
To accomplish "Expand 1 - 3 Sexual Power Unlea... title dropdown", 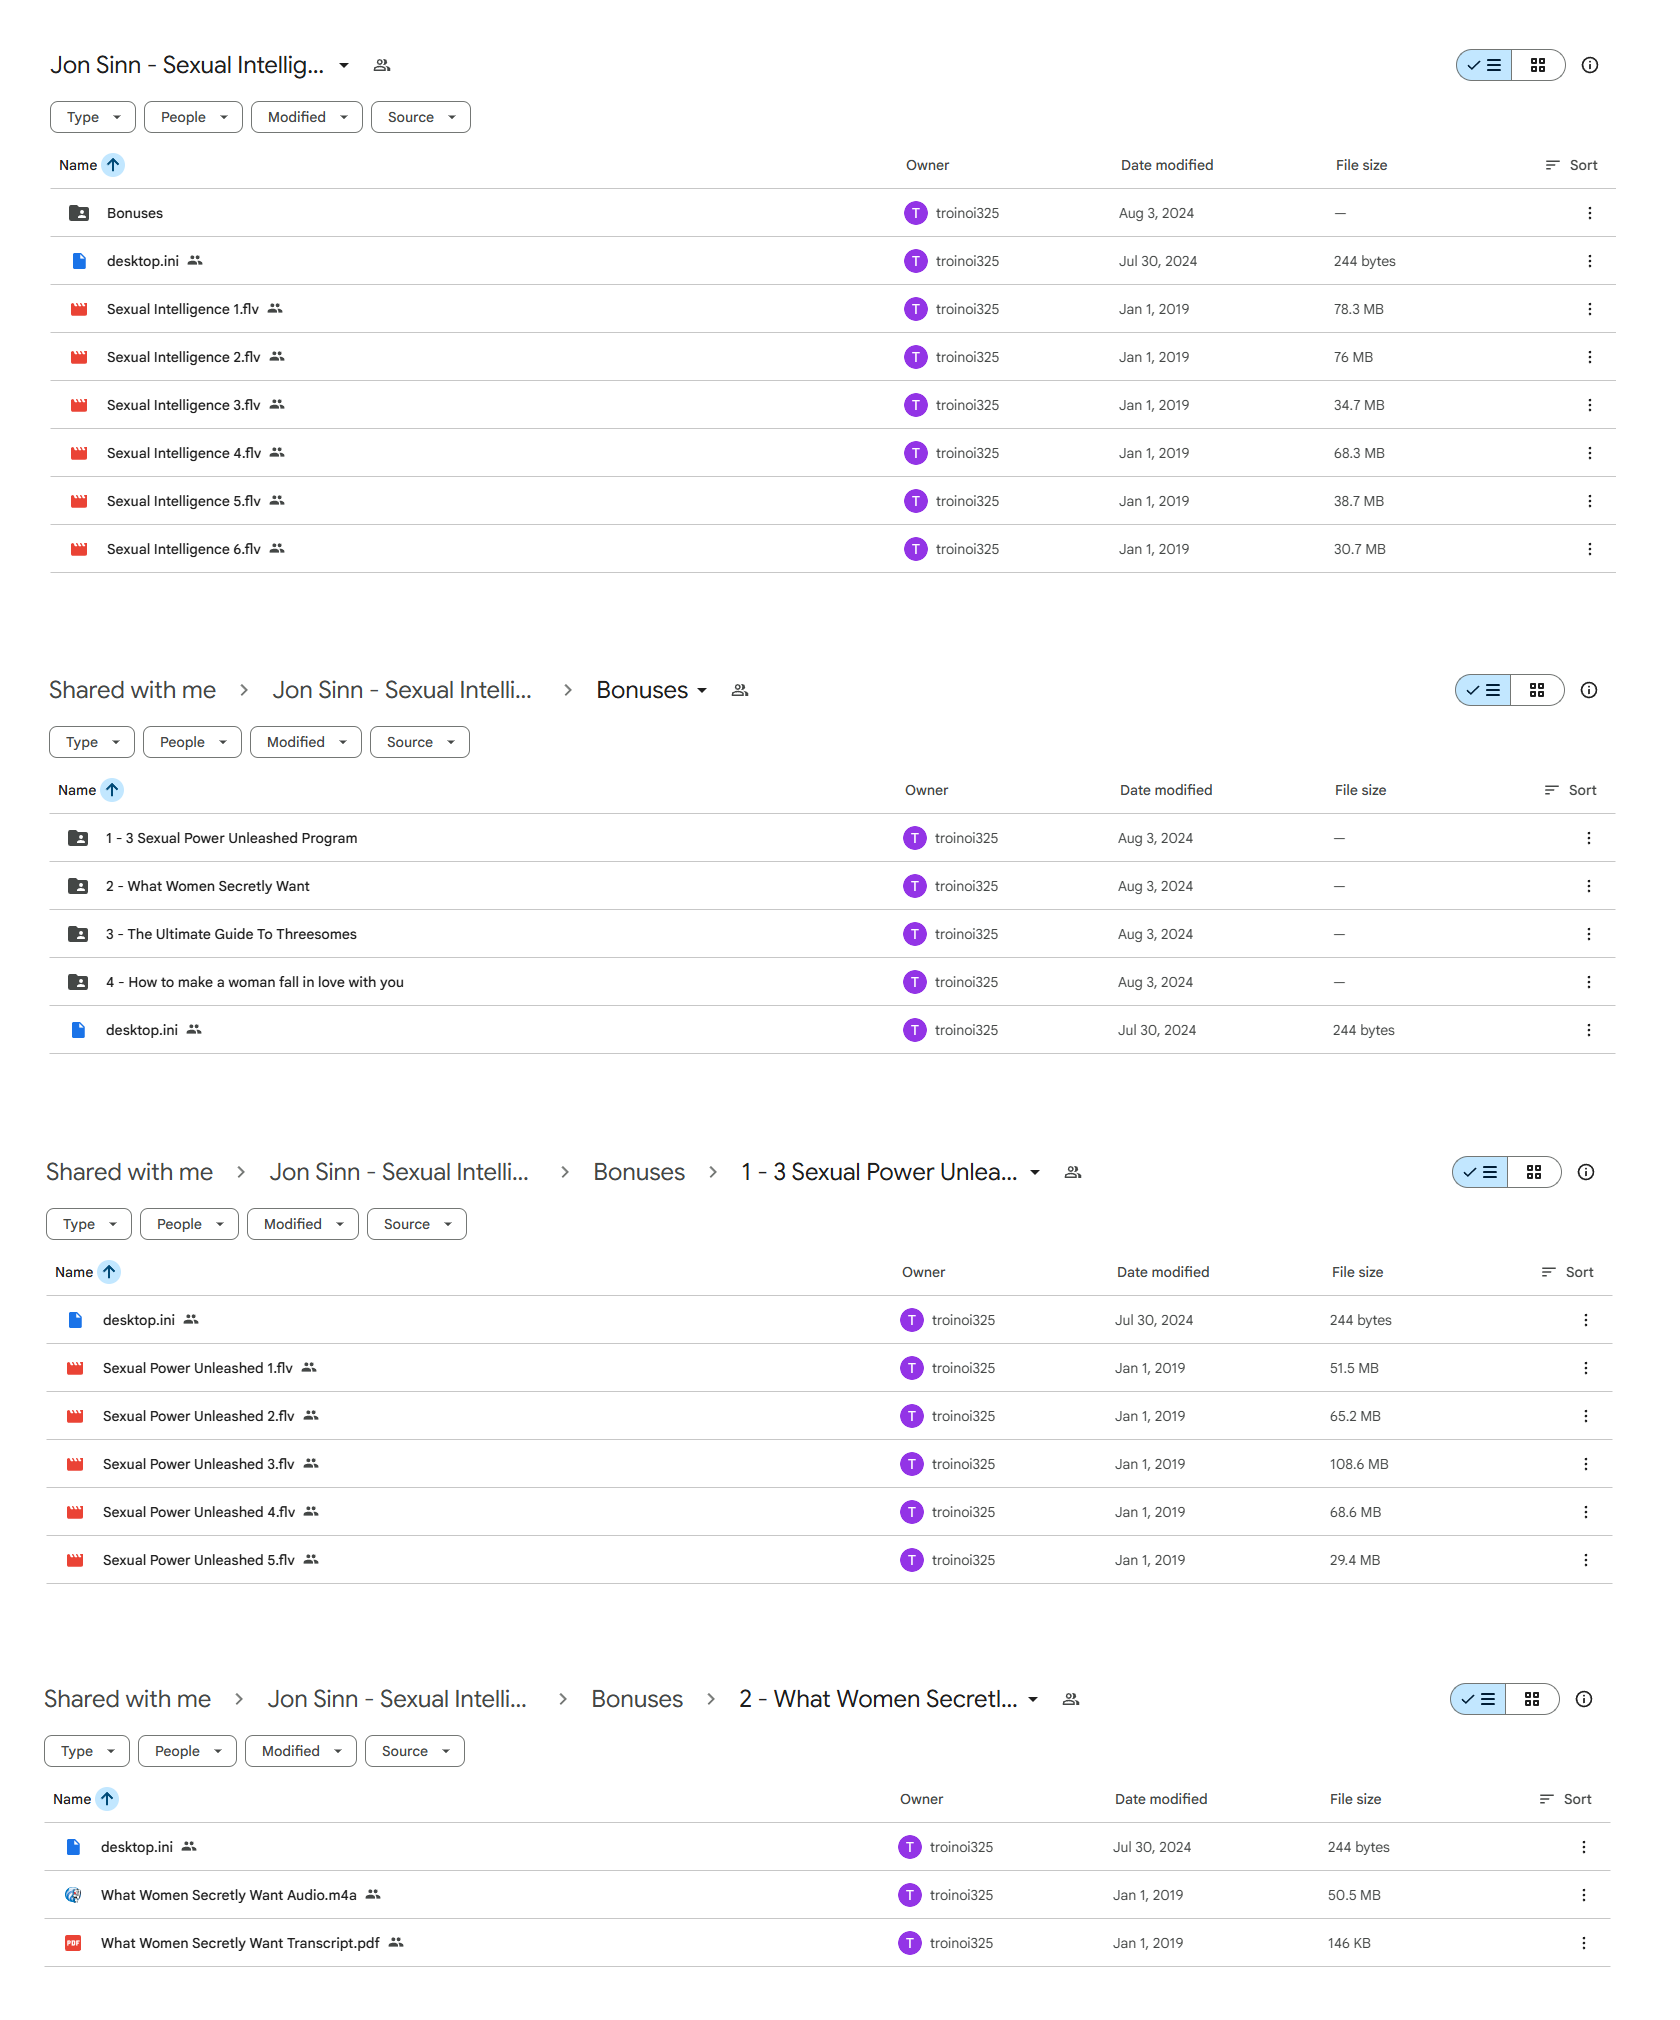I will 1035,1172.
